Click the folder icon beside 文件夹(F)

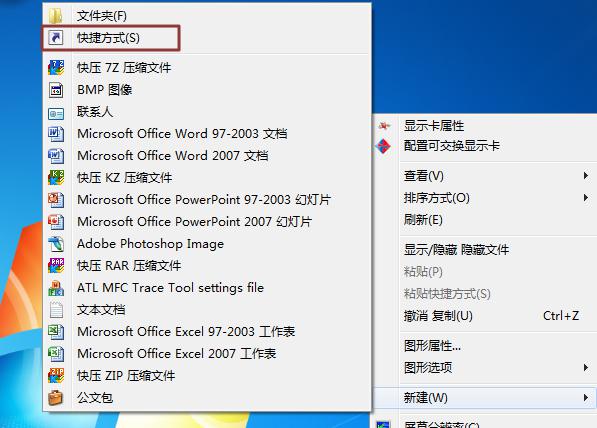56,16
